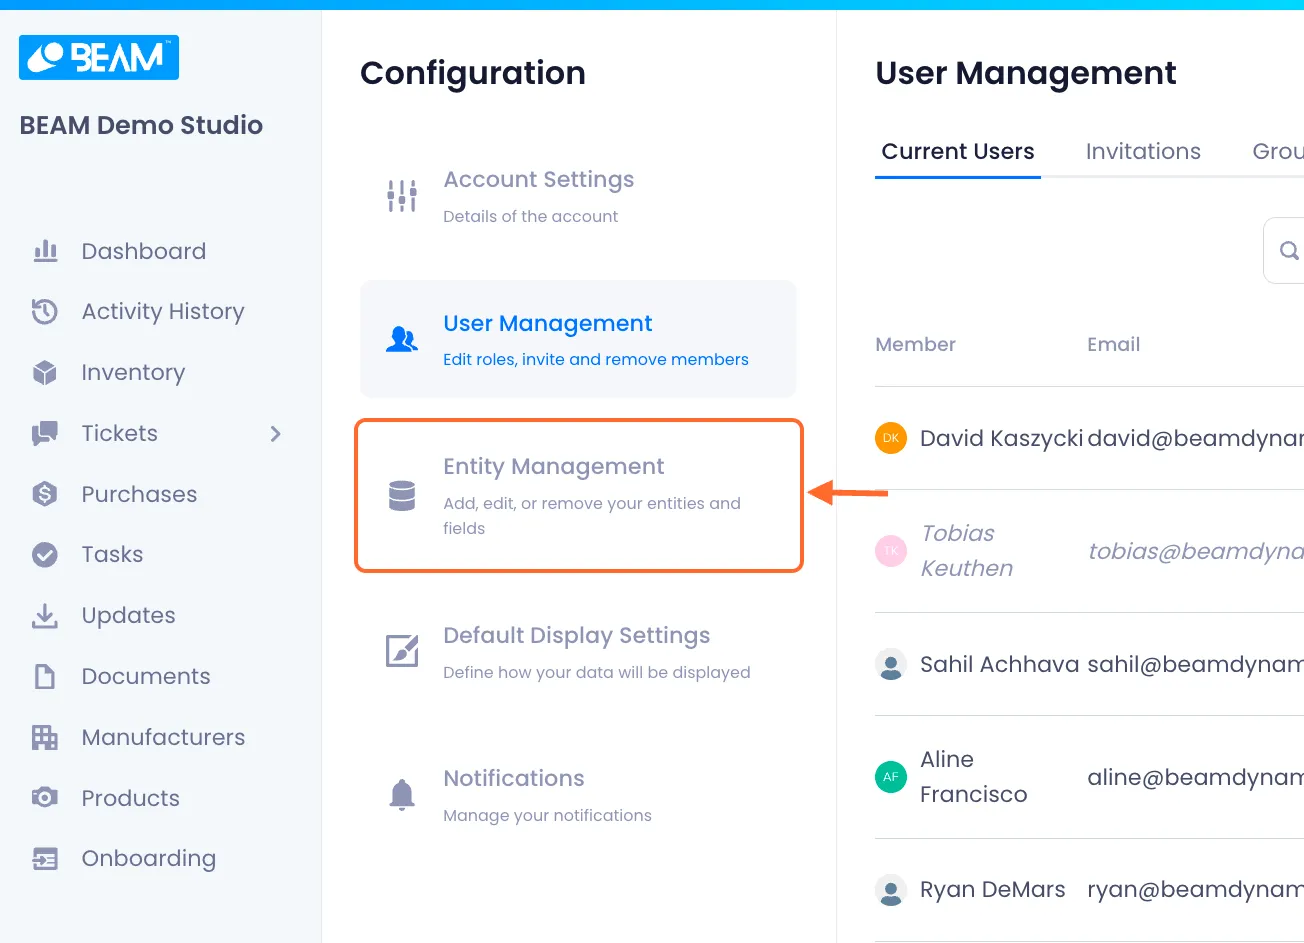Sort by the Email column header
This screenshot has width=1304, height=943.
(1113, 345)
